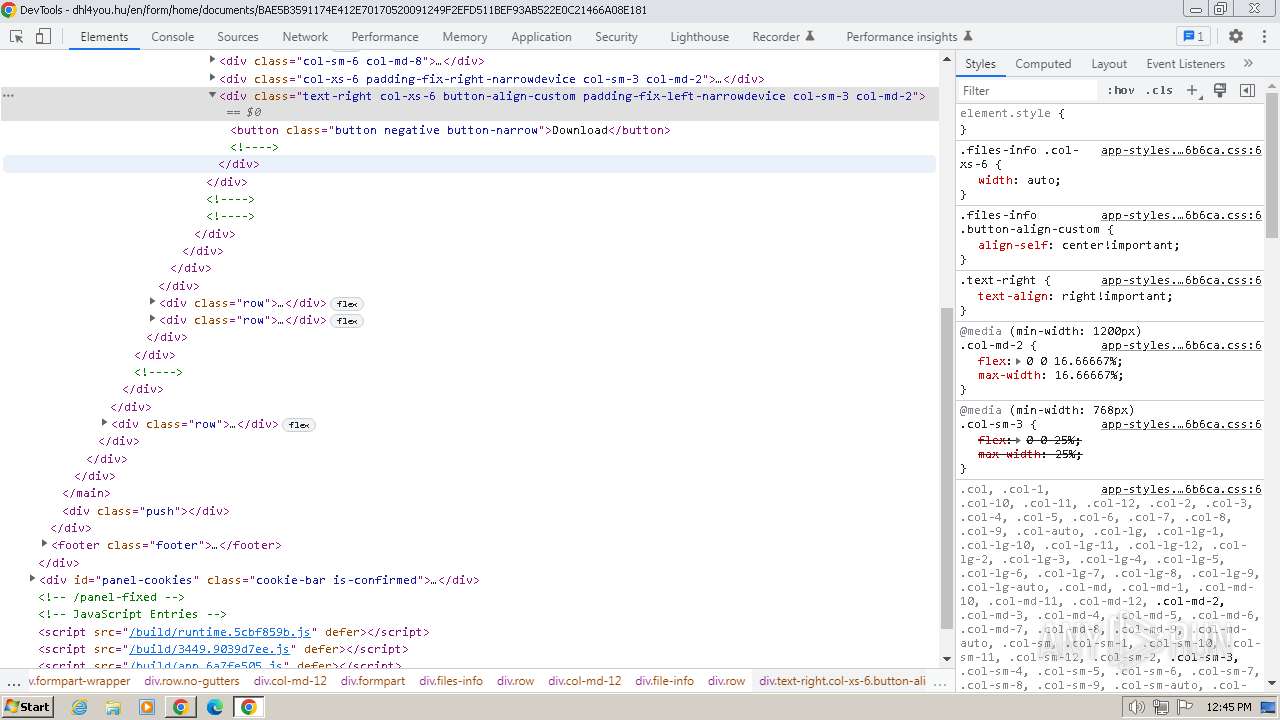The width and height of the screenshot is (1280, 720).
Task: Switch to first Chrome taskbar window
Action: 181,706
